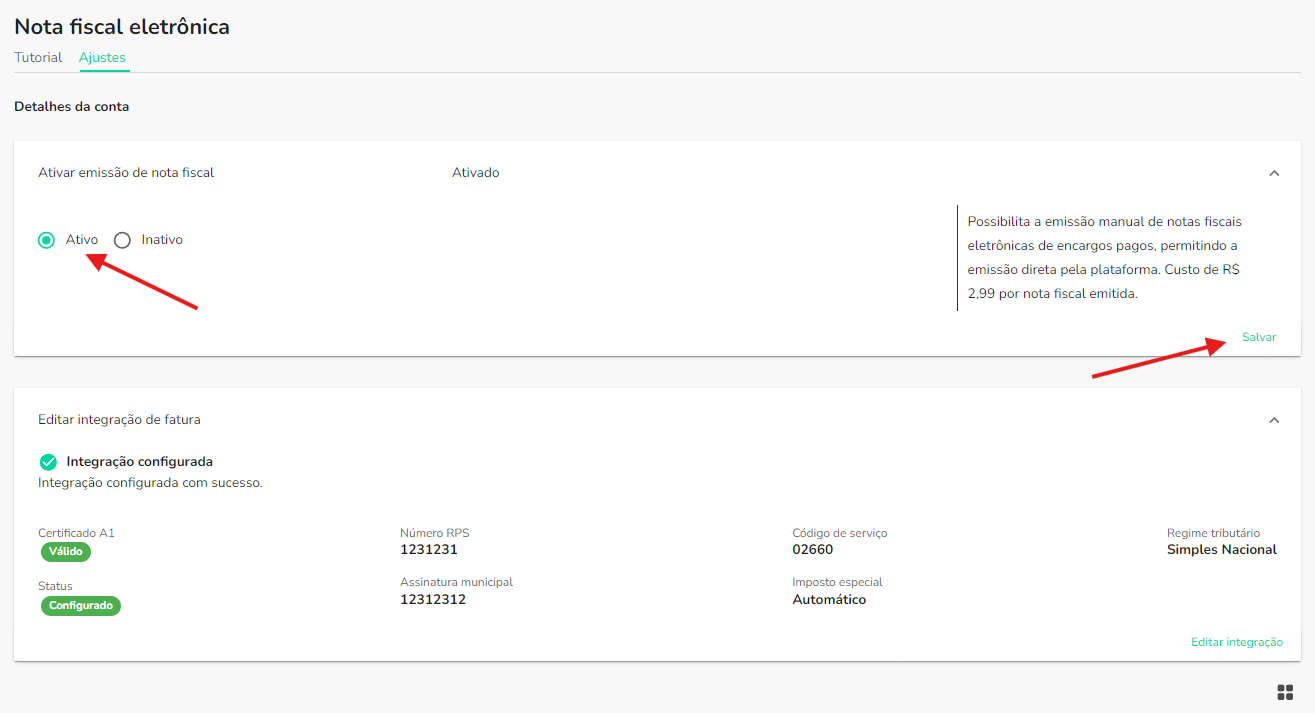Click the green checkmark icon beside Integração configurada

pos(47,462)
